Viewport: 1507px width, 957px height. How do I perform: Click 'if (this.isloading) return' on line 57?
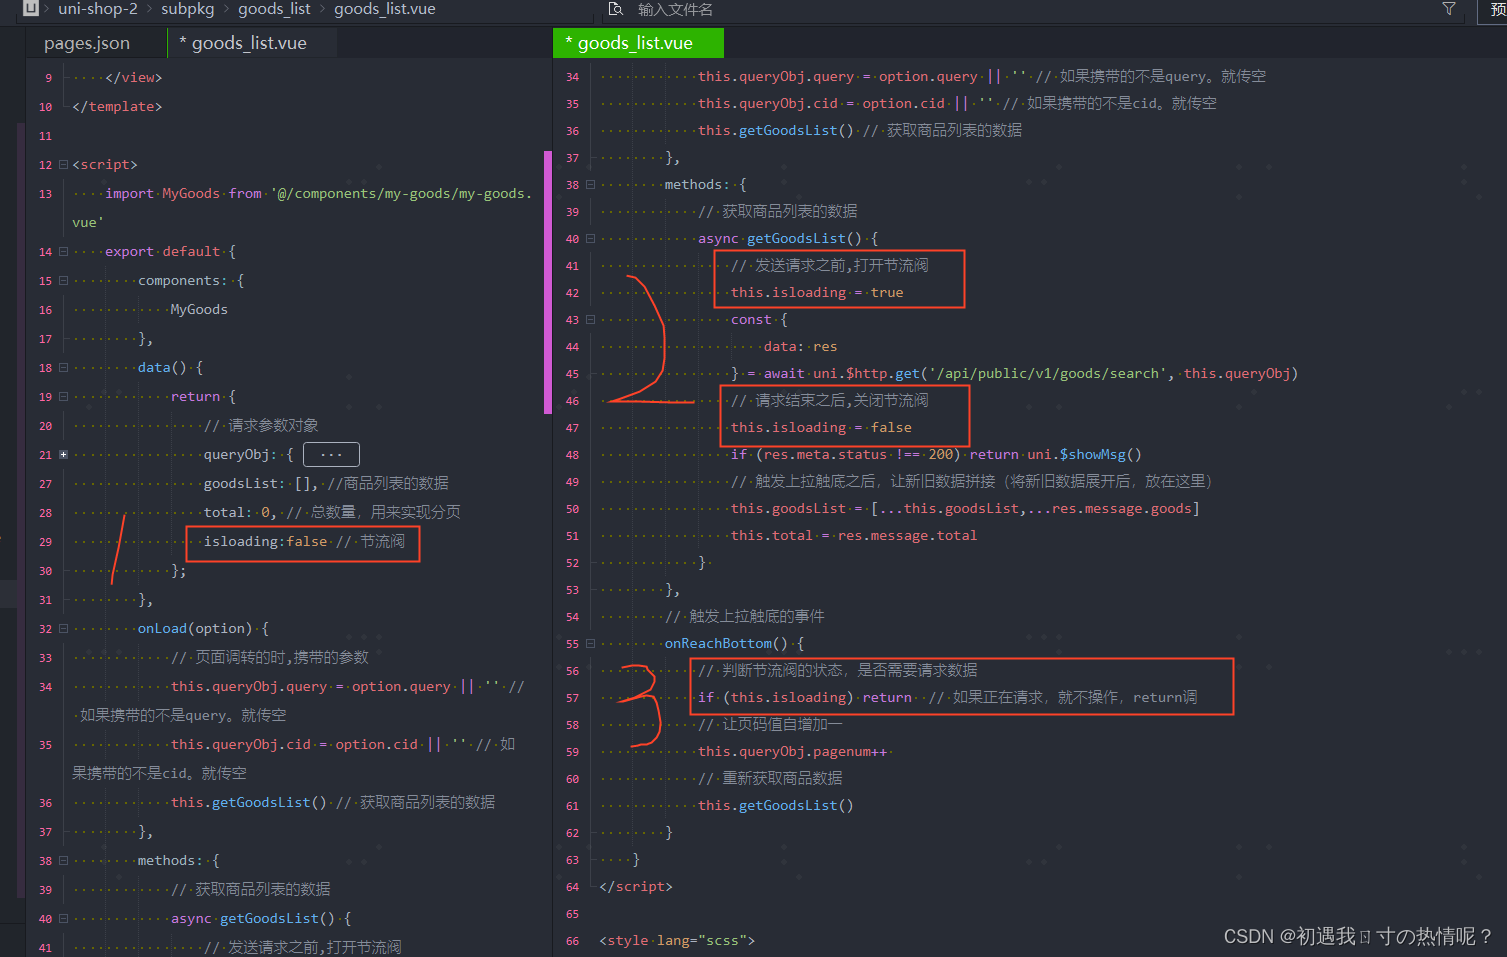805,697
